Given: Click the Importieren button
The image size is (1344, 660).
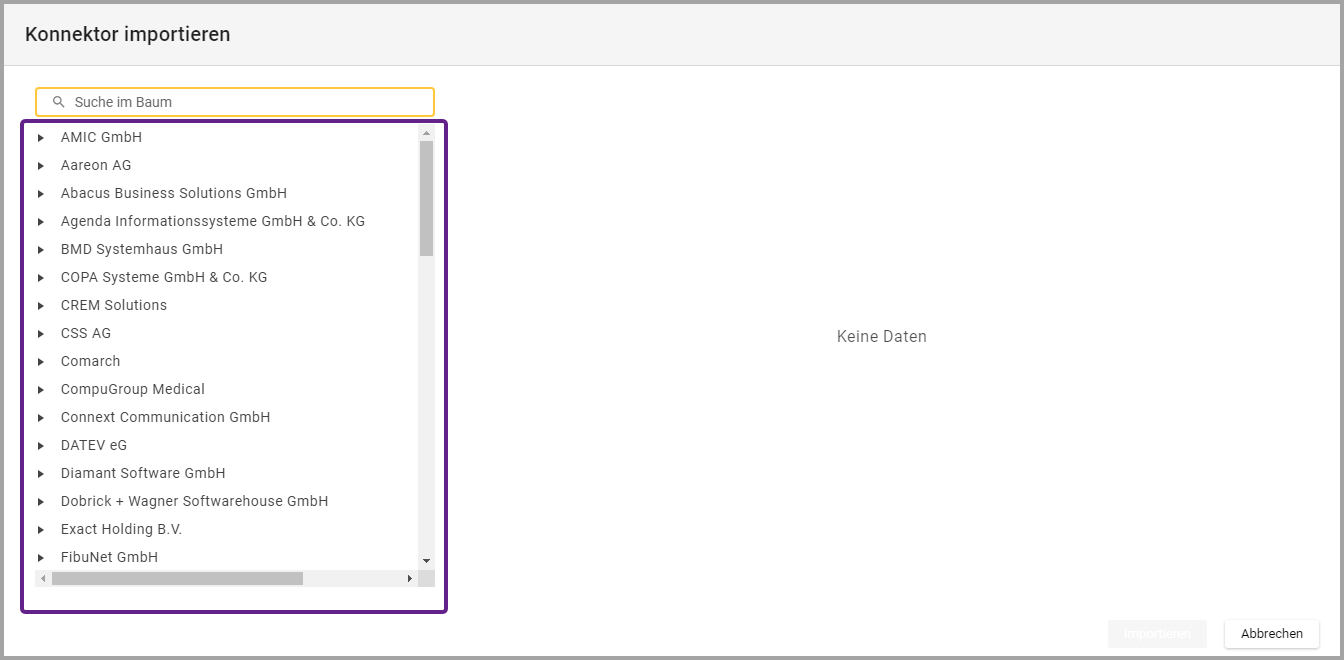Looking at the screenshot, I should pos(1157,634).
